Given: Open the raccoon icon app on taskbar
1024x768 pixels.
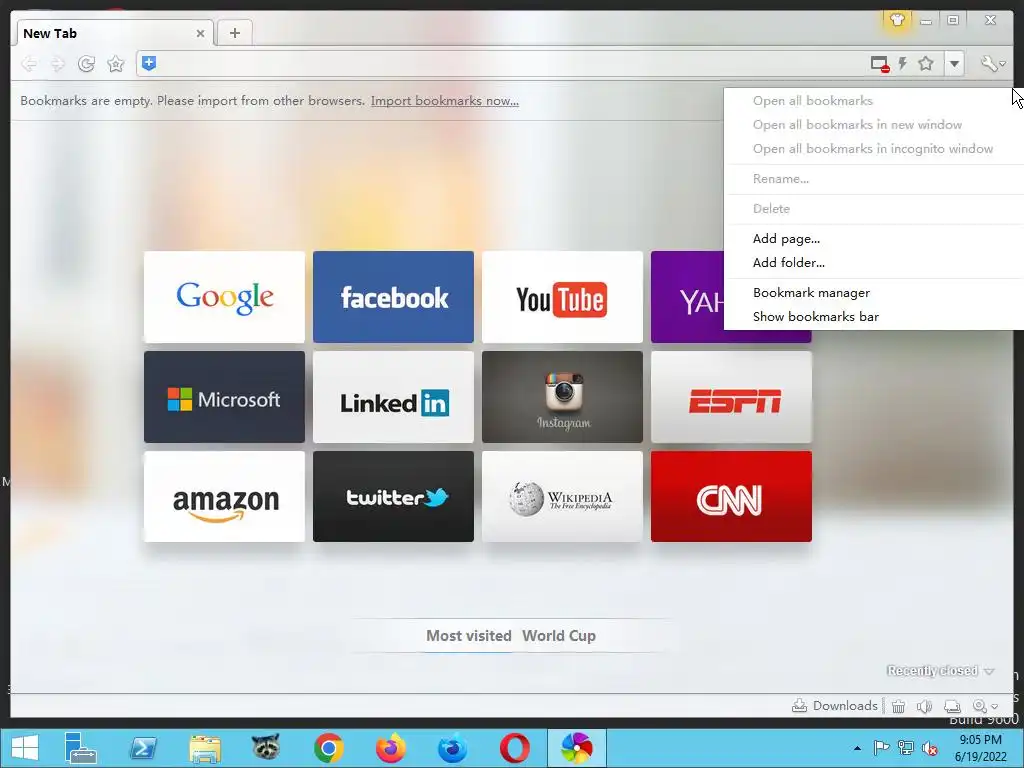Looking at the screenshot, I should [266, 747].
